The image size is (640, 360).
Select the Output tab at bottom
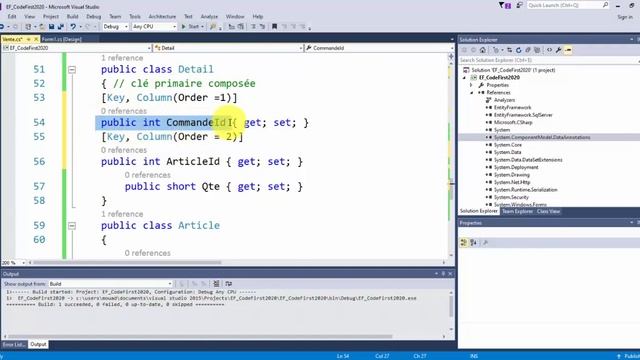point(38,344)
